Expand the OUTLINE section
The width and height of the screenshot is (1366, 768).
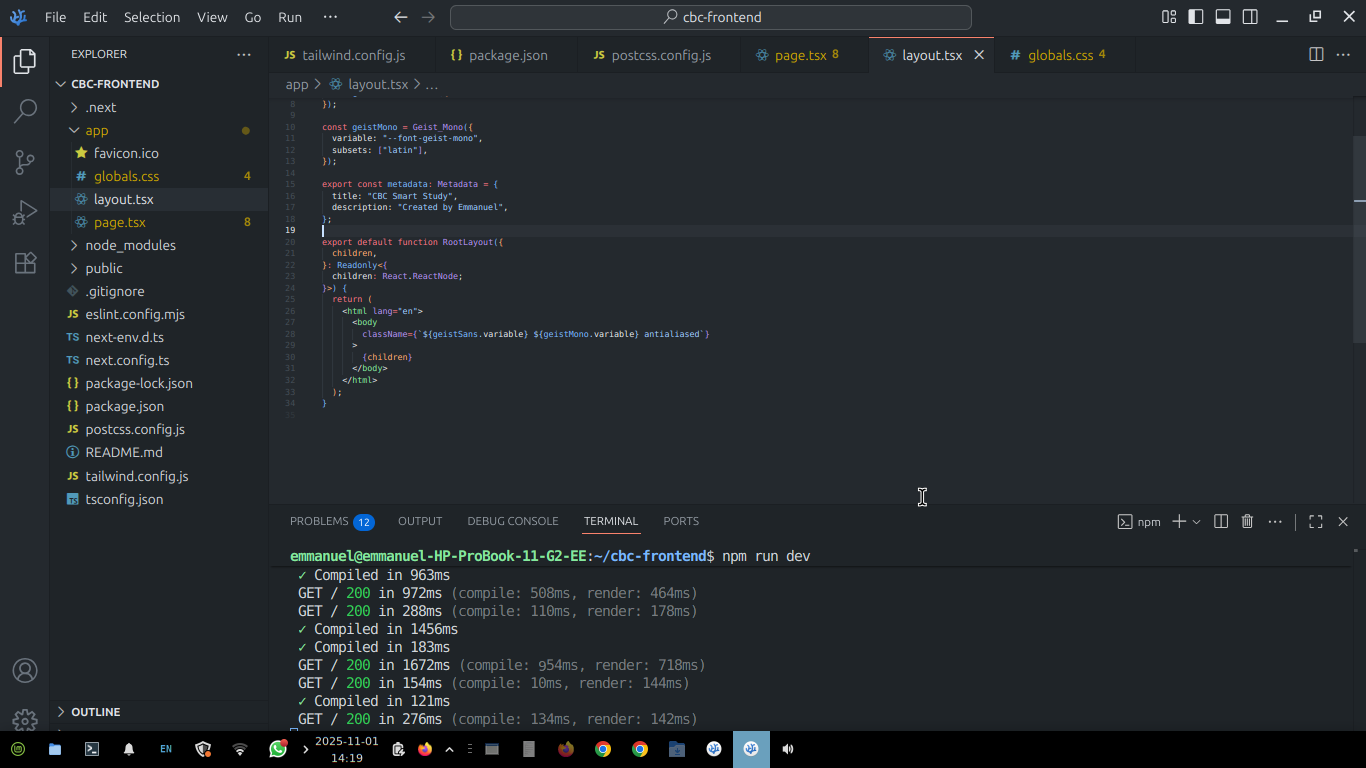95,712
